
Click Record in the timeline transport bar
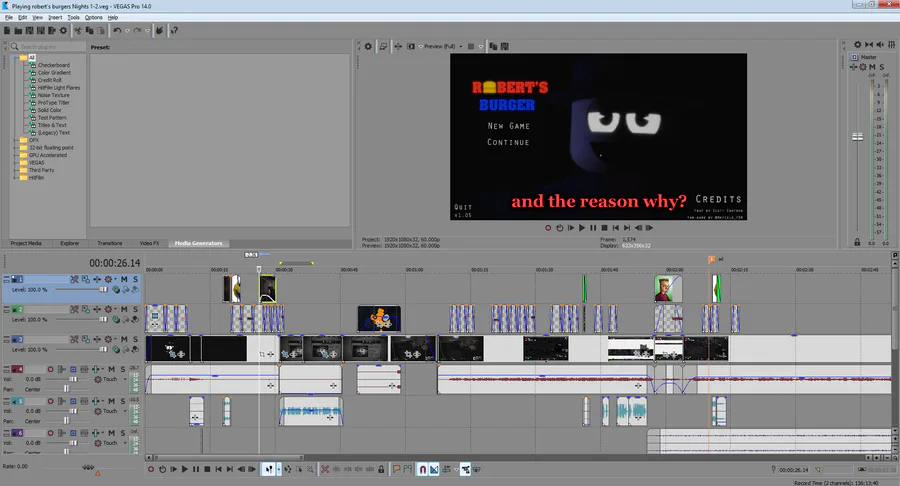[x=151, y=469]
